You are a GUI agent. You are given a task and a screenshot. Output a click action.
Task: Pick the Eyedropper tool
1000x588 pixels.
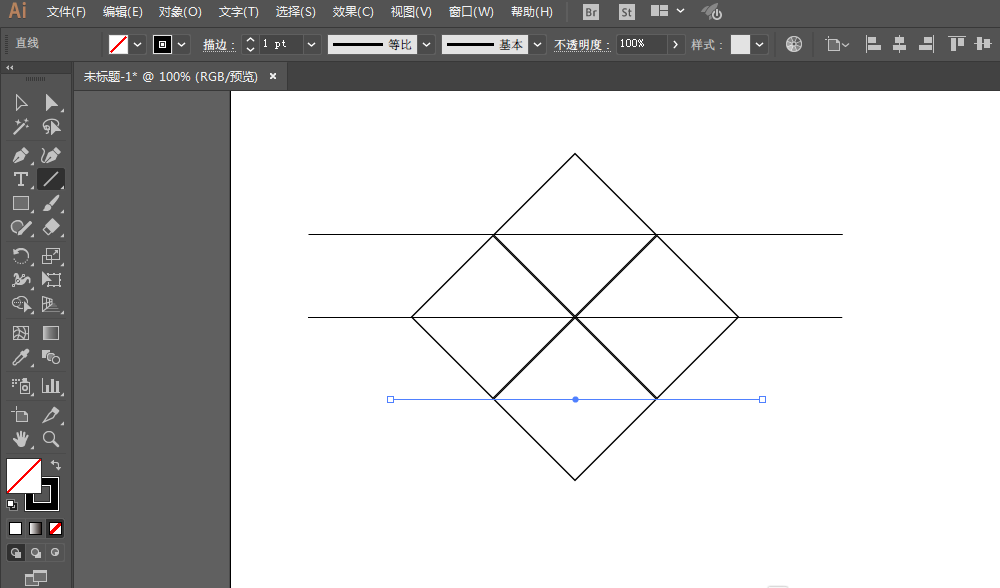coord(20,357)
